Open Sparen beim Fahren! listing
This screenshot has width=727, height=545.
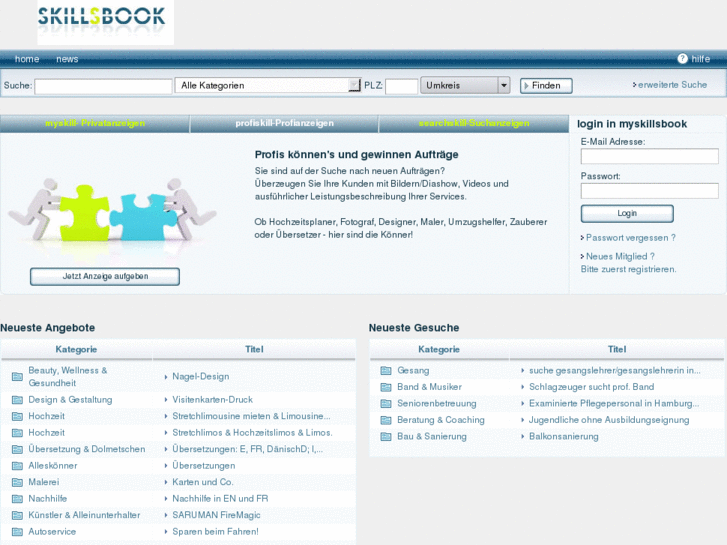[216, 532]
